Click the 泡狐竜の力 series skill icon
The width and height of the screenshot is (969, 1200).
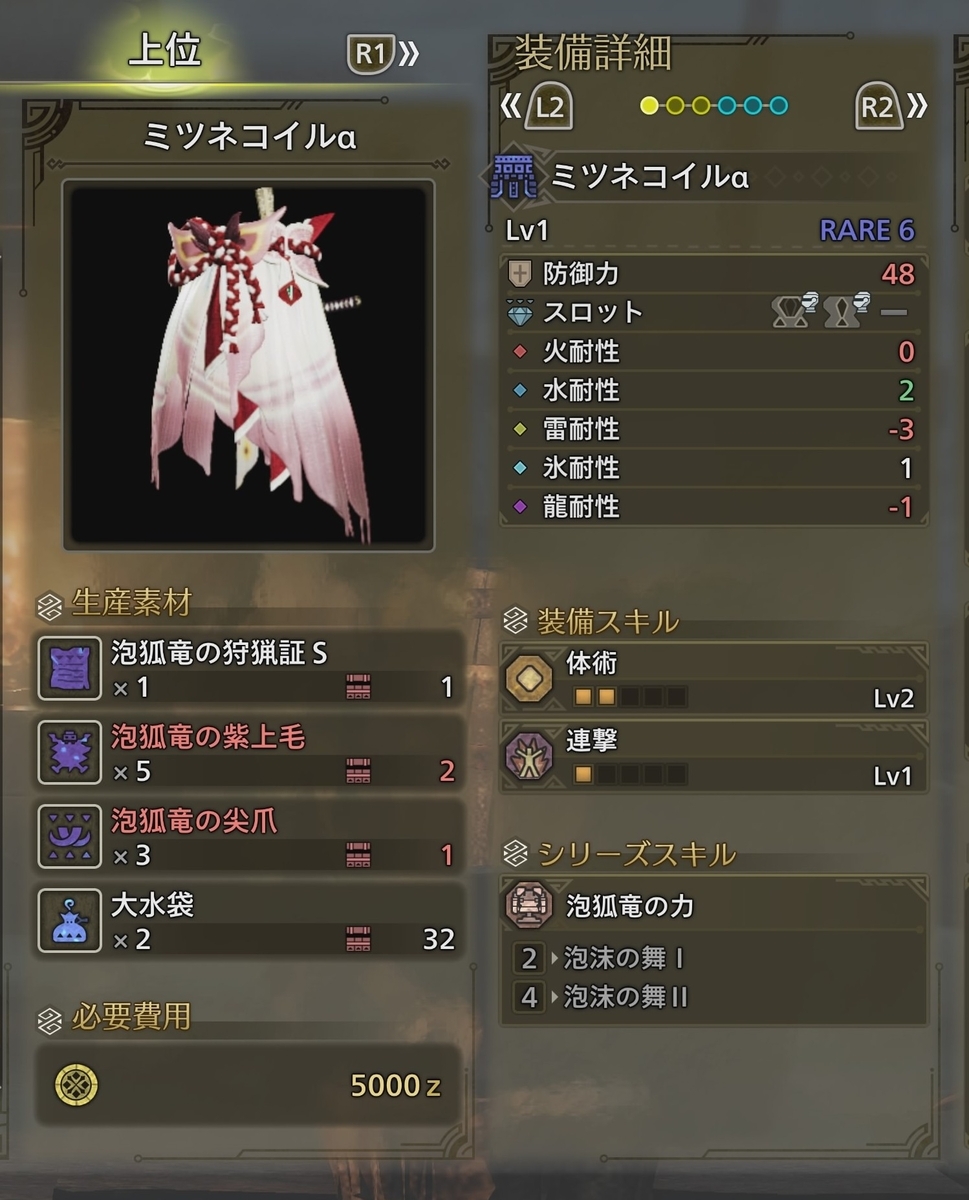[531, 906]
